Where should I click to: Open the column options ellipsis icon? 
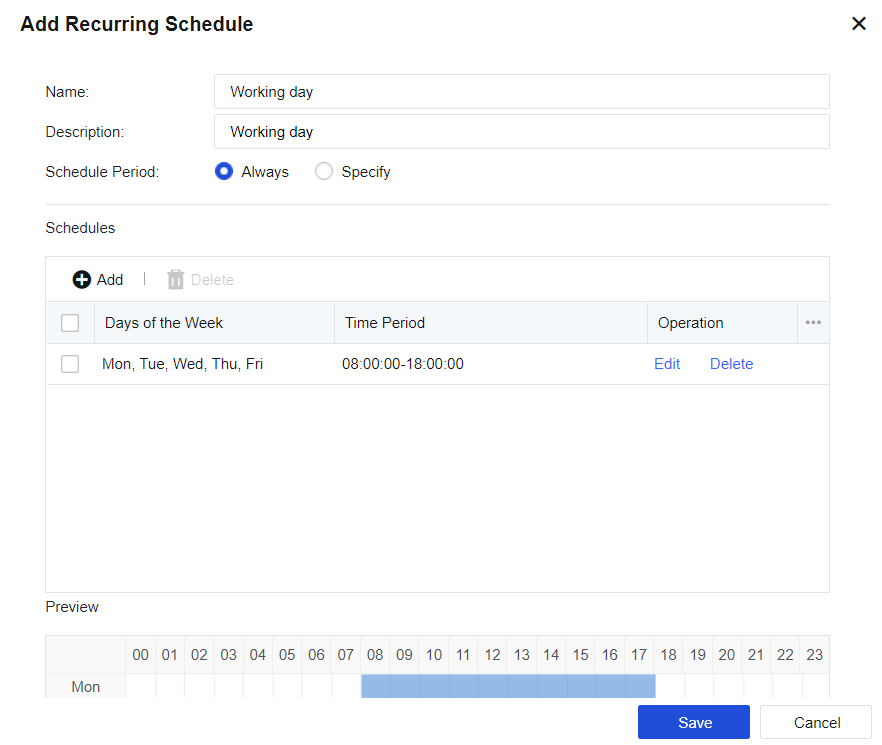tap(813, 323)
